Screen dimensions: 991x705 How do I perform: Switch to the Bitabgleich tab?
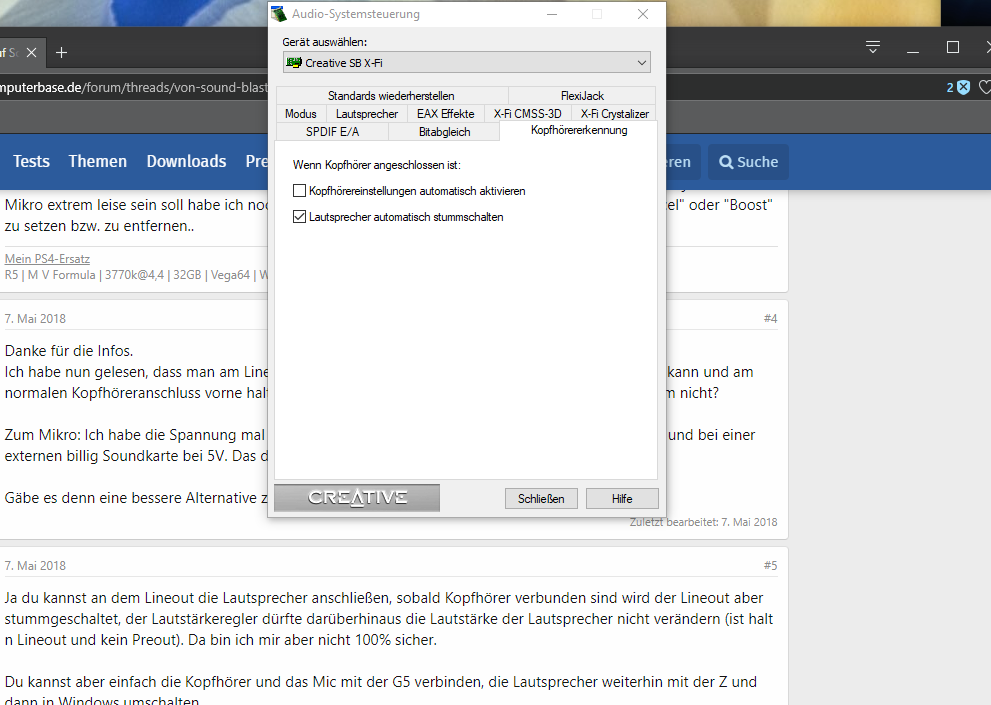[444, 132]
